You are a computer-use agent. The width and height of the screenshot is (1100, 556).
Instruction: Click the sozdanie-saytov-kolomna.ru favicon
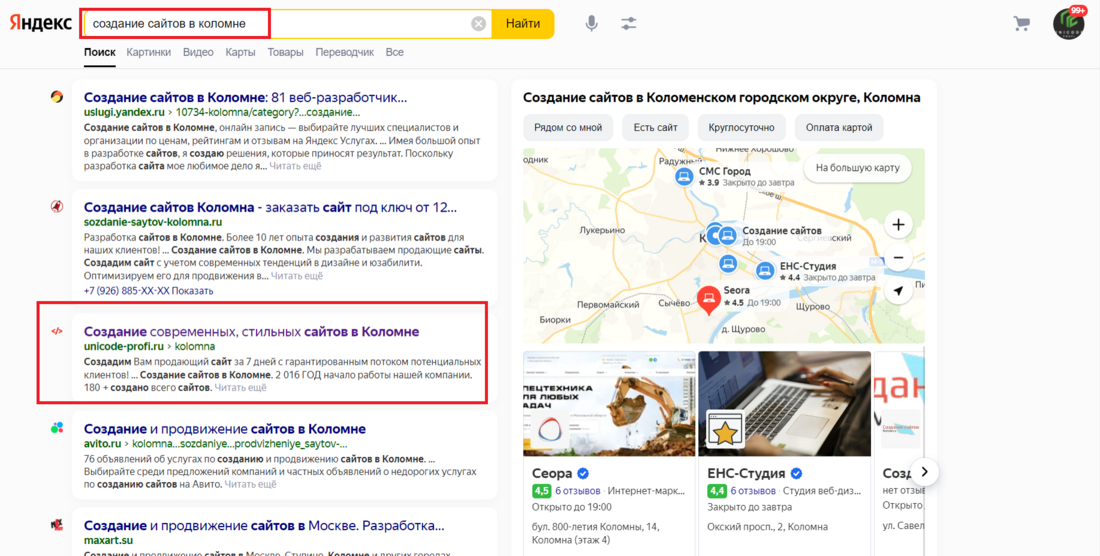pyautogui.click(x=57, y=206)
